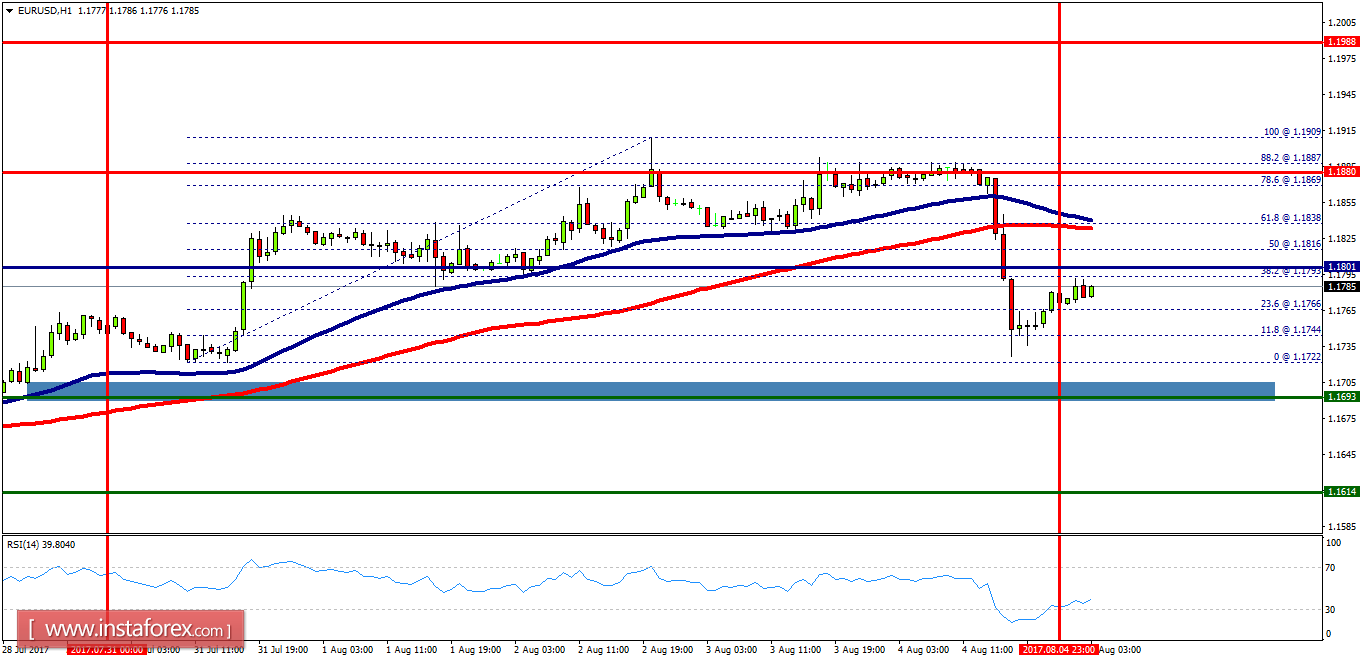Select the leftmost vertical red line
The image size is (1362, 661).
(107, 300)
